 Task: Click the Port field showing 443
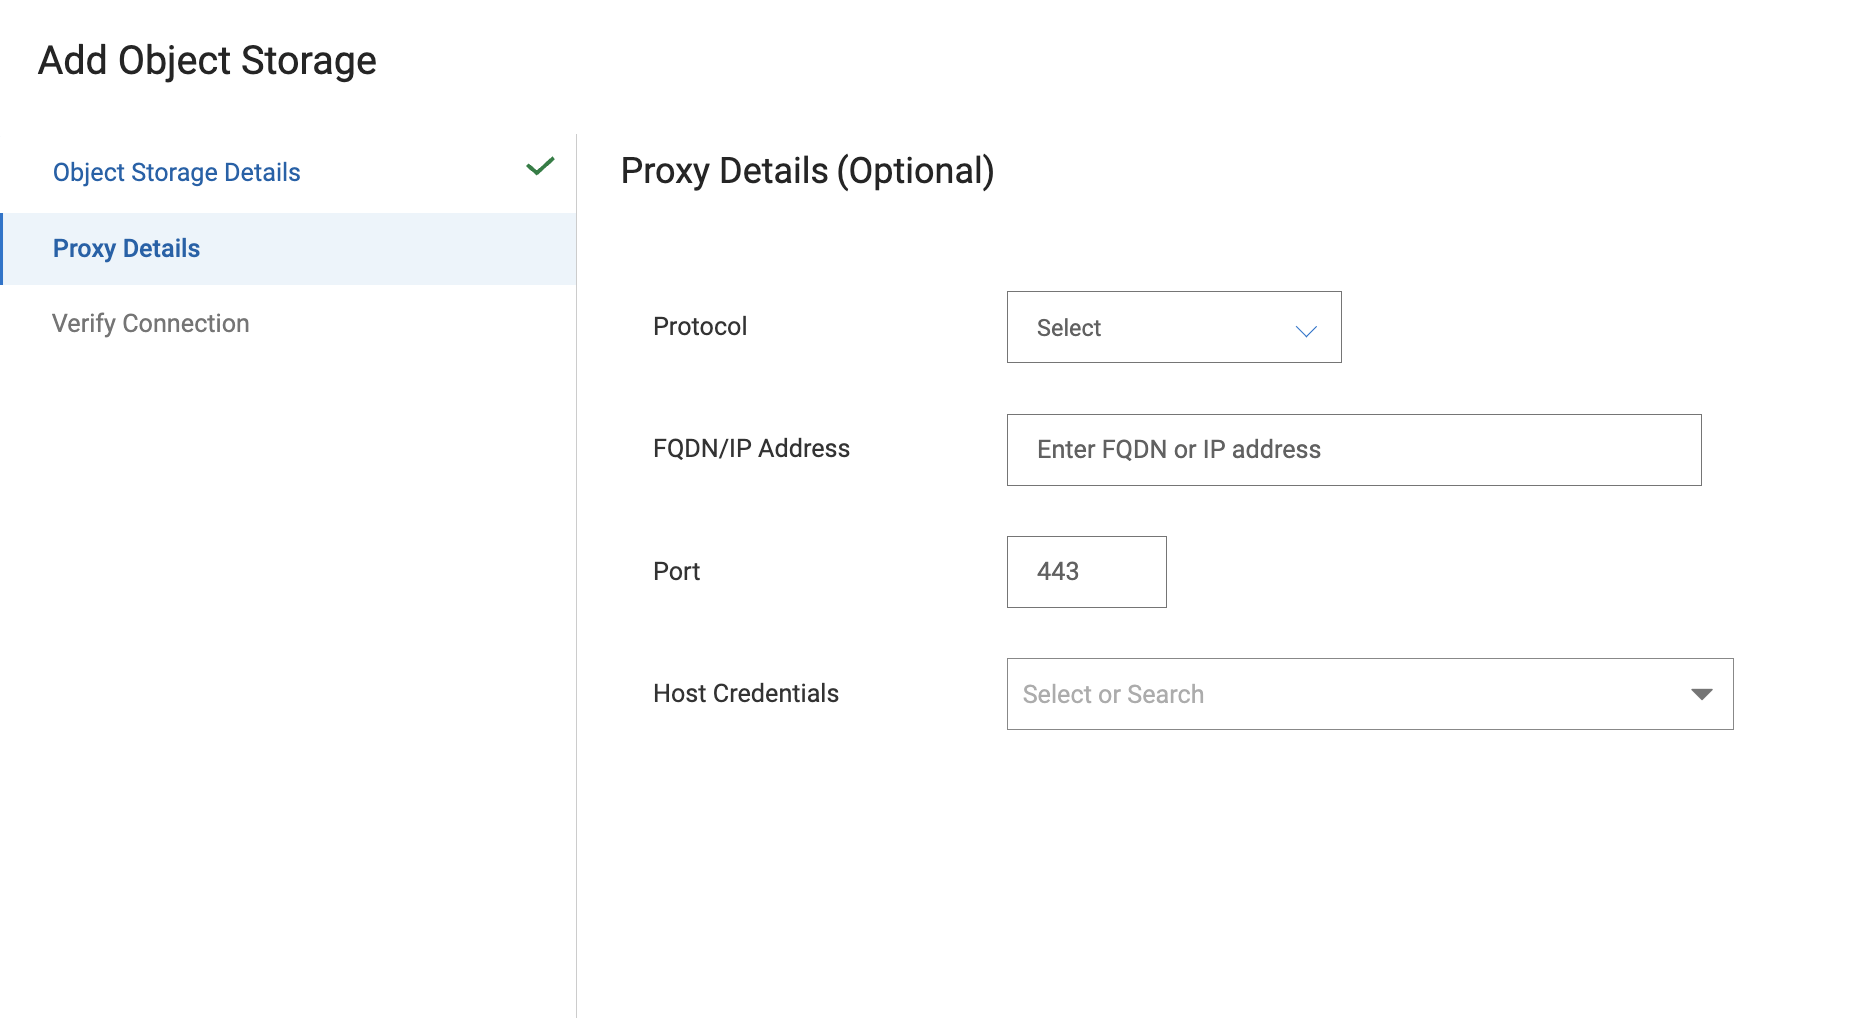tap(1087, 572)
